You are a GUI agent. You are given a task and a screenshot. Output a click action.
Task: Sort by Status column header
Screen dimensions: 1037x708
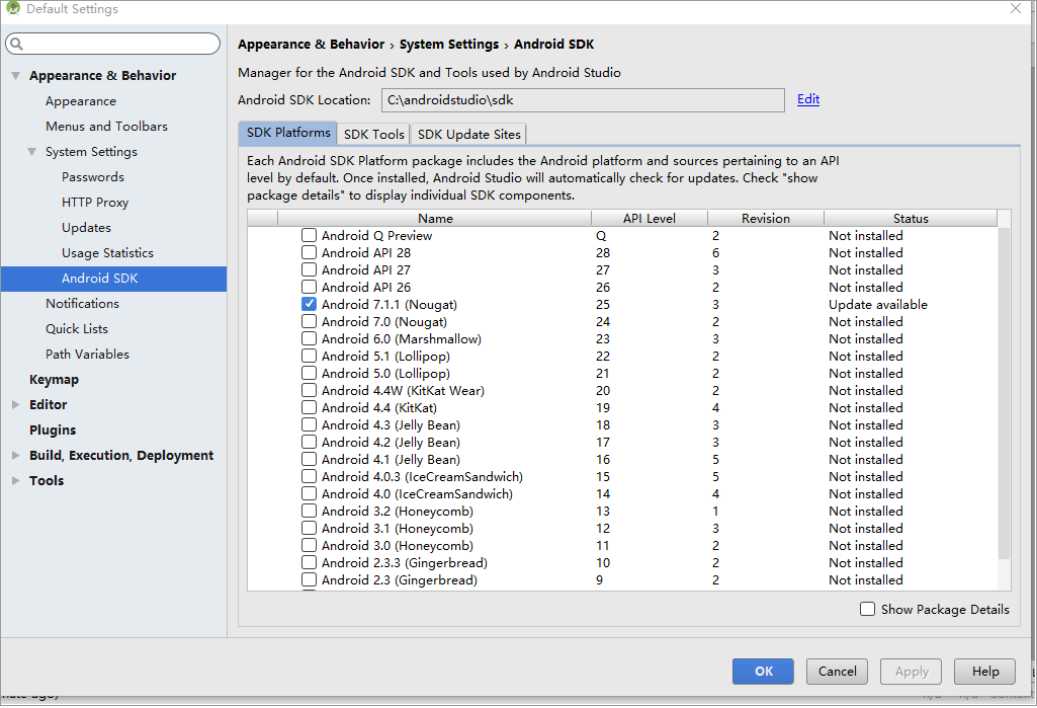(x=911, y=218)
